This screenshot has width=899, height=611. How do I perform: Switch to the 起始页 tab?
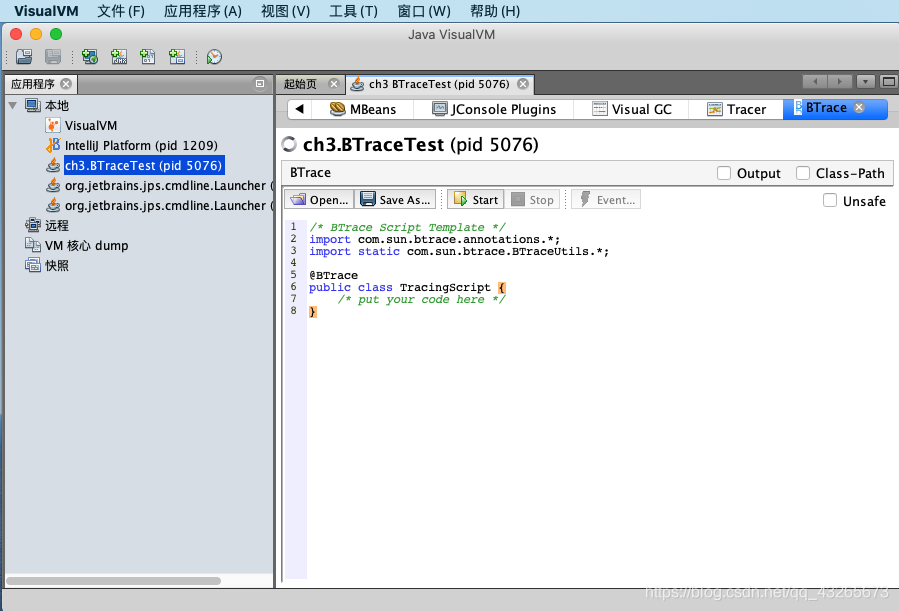(x=300, y=84)
